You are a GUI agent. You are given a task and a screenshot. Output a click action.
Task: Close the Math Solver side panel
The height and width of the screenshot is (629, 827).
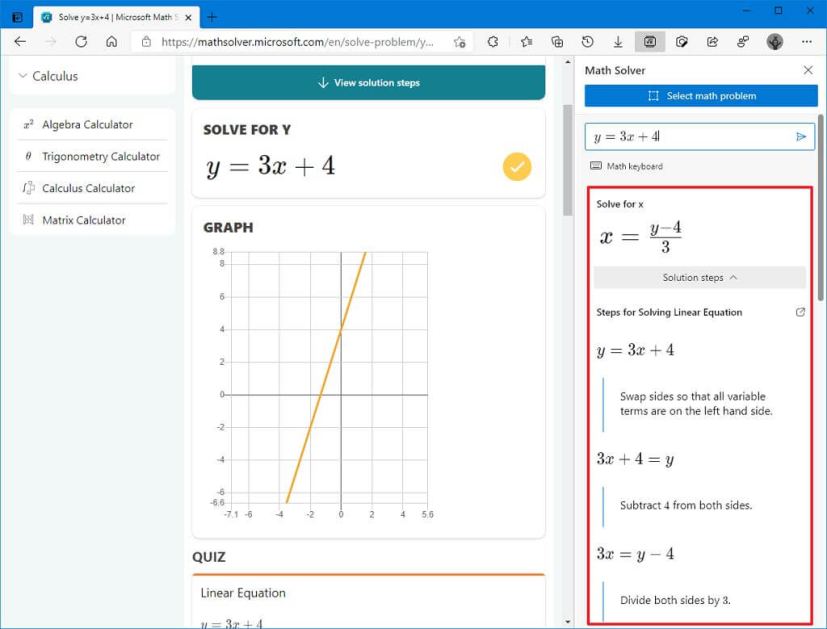[808, 70]
